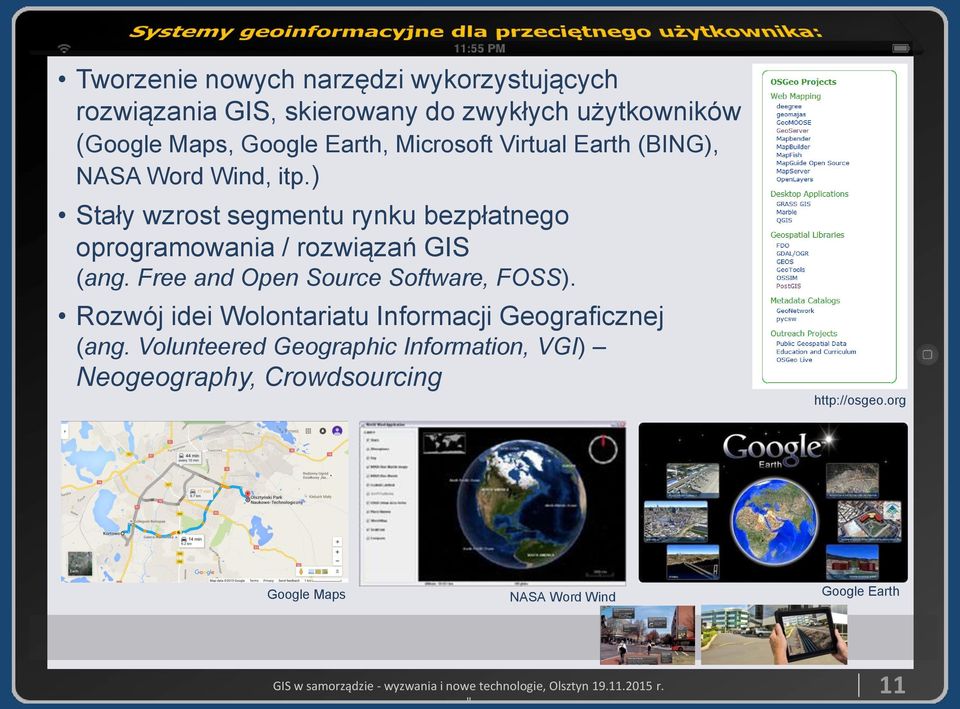This screenshot has width=960, height=709.
Task: Click the 14 min route label on map
Action: 190,541
